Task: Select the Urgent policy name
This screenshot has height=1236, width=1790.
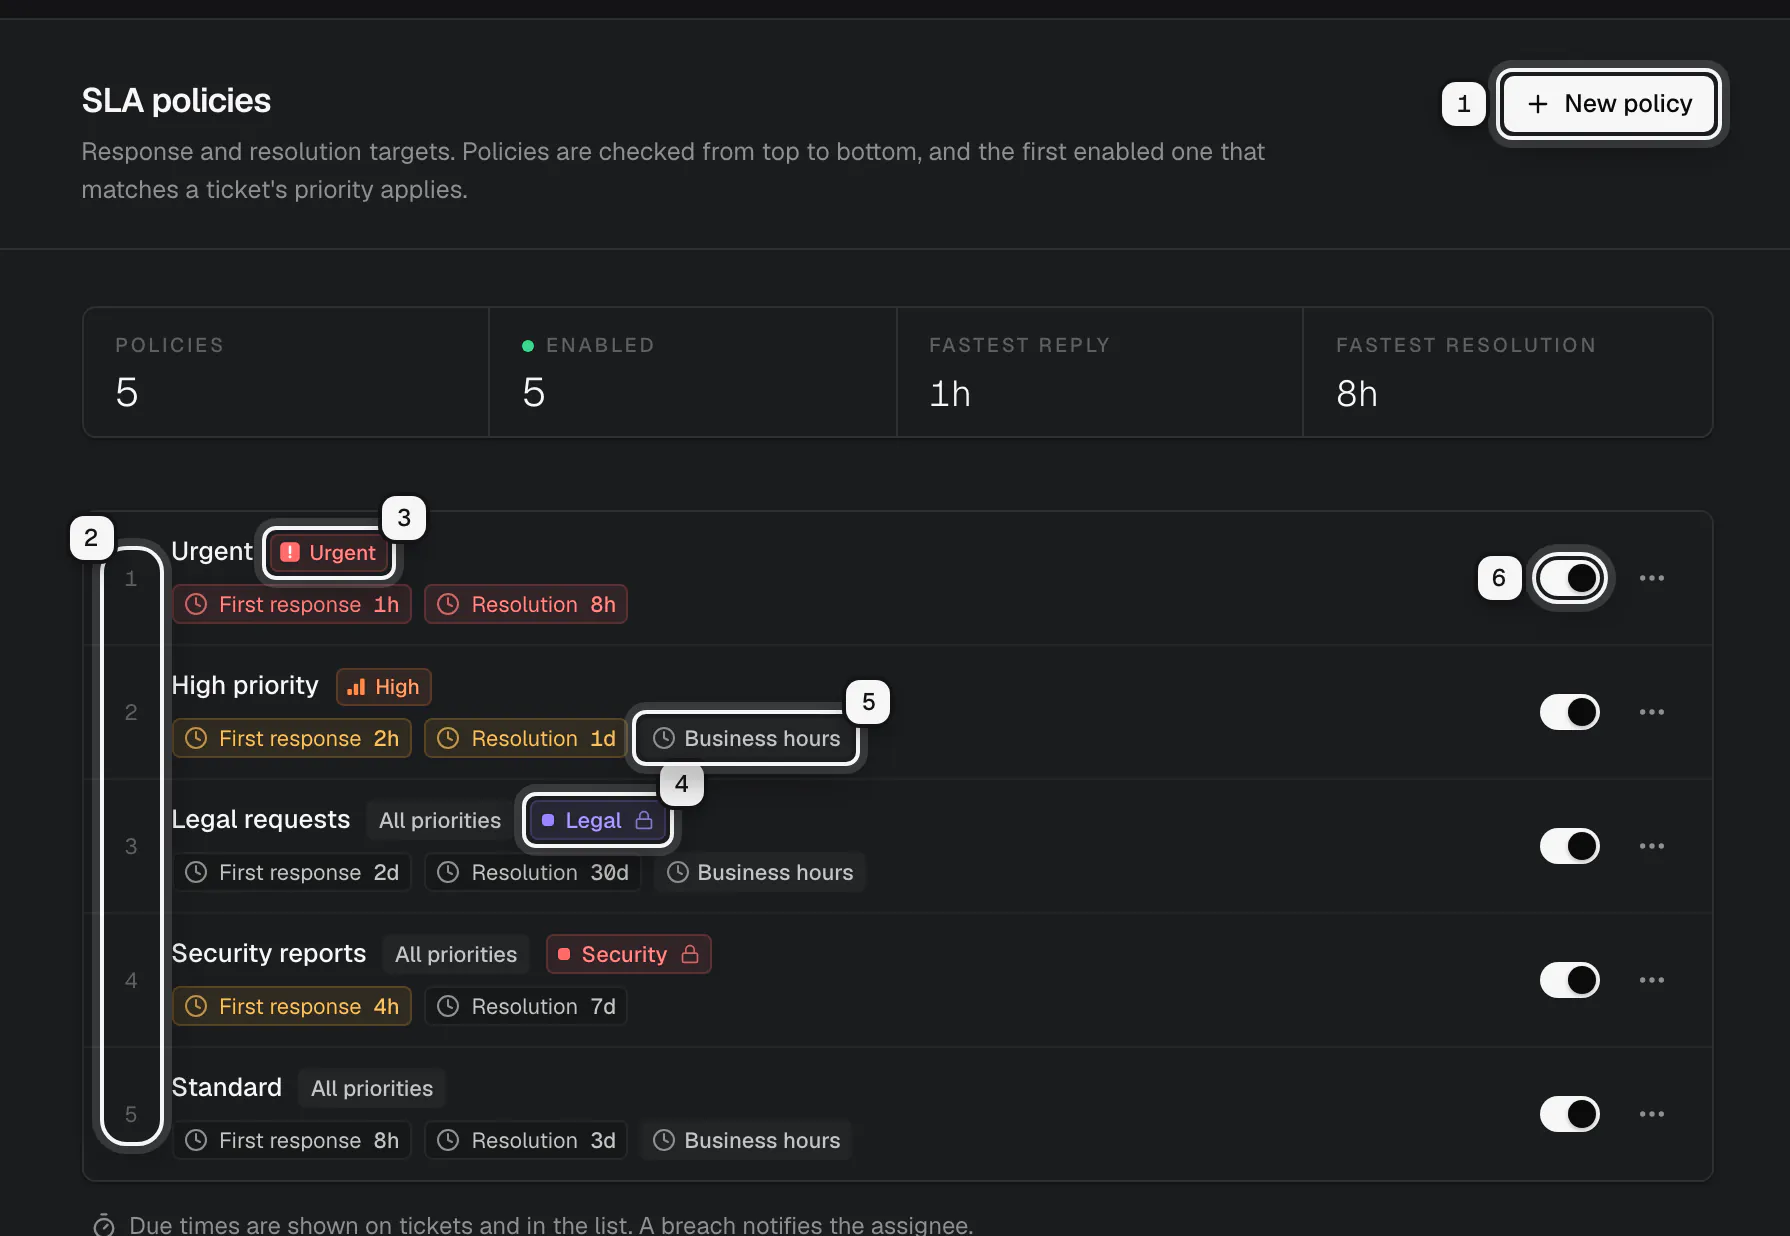Action: click(212, 551)
